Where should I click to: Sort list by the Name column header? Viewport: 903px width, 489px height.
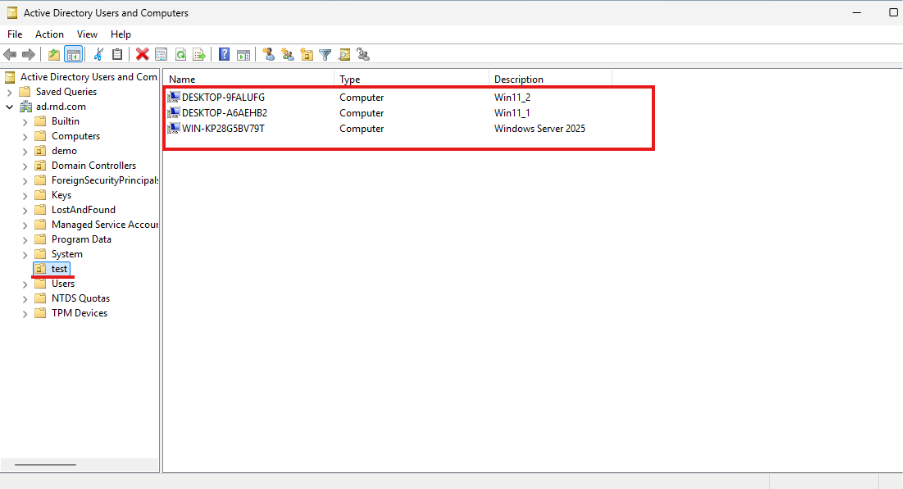(x=248, y=79)
